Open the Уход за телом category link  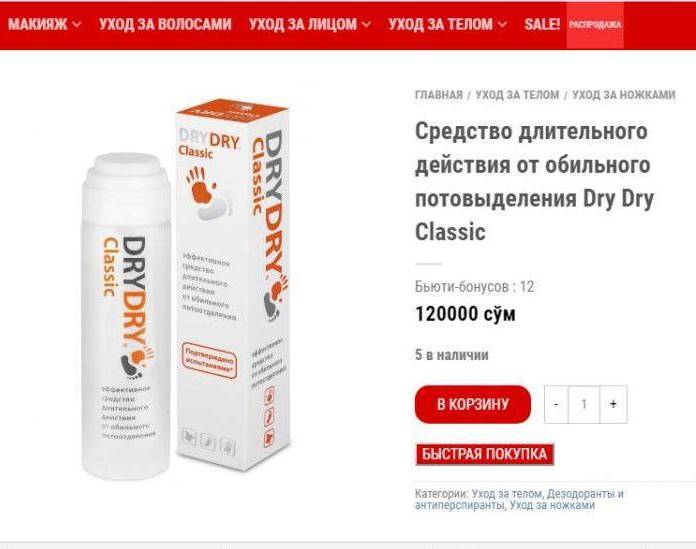click(x=506, y=494)
